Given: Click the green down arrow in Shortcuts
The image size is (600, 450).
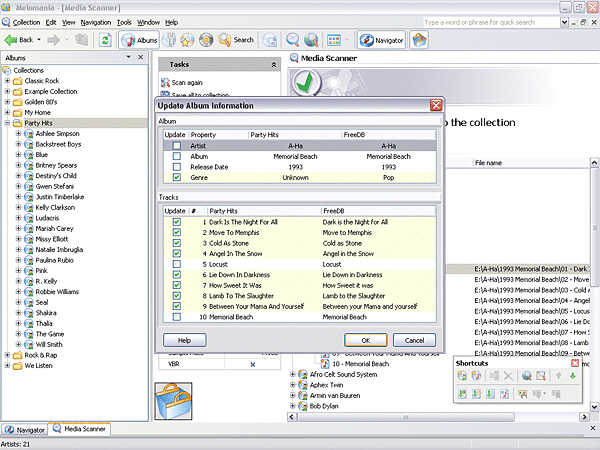Looking at the screenshot, I should pos(573,375).
